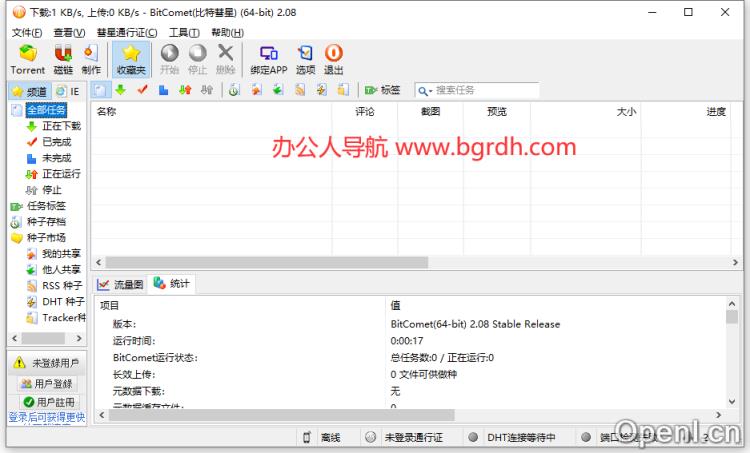Click the DHT torrents icon in filter toolbar
Screen dimensions: 750x453
coord(321,90)
